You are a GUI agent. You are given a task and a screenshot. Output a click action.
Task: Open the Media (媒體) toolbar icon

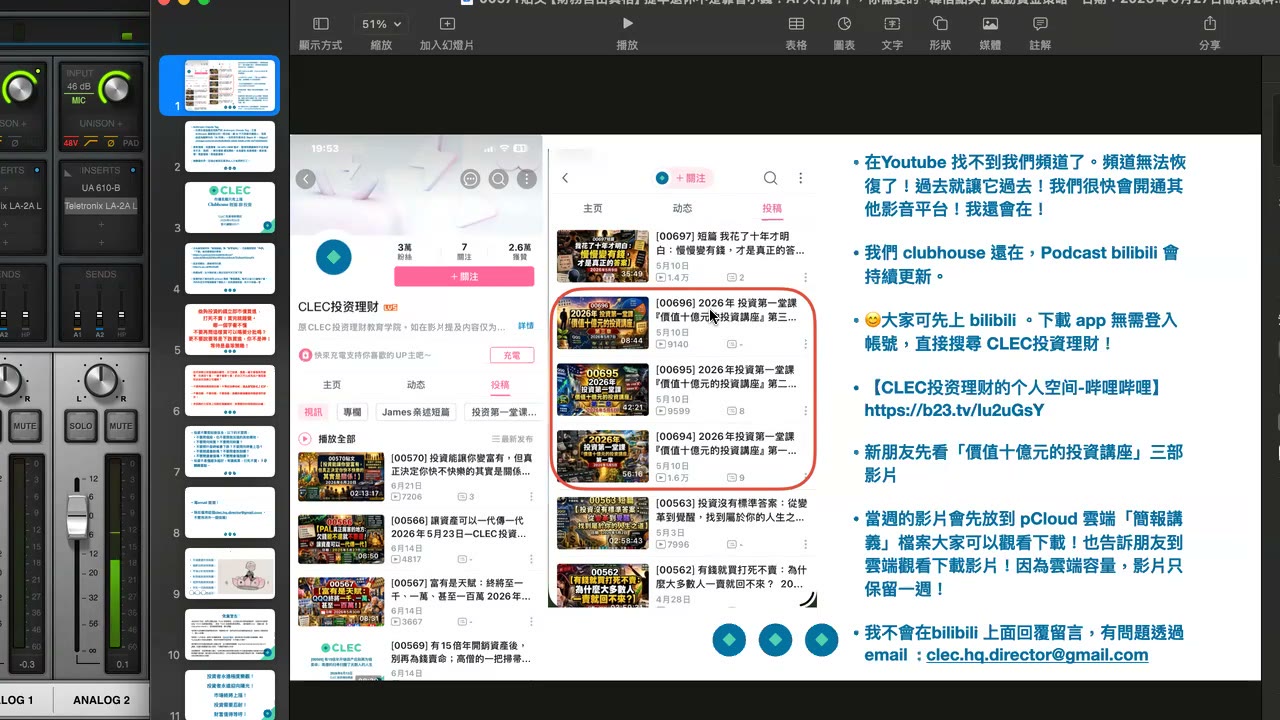click(x=990, y=24)
